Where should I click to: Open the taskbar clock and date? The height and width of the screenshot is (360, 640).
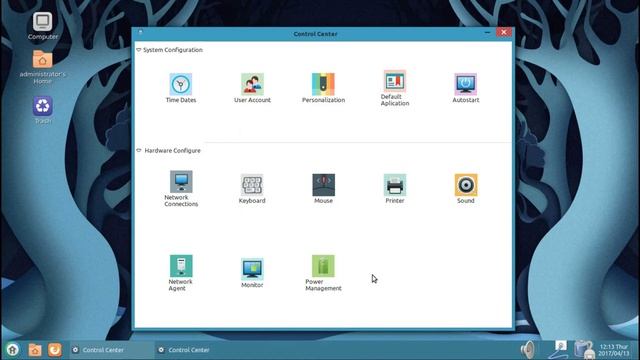[614, 350]
